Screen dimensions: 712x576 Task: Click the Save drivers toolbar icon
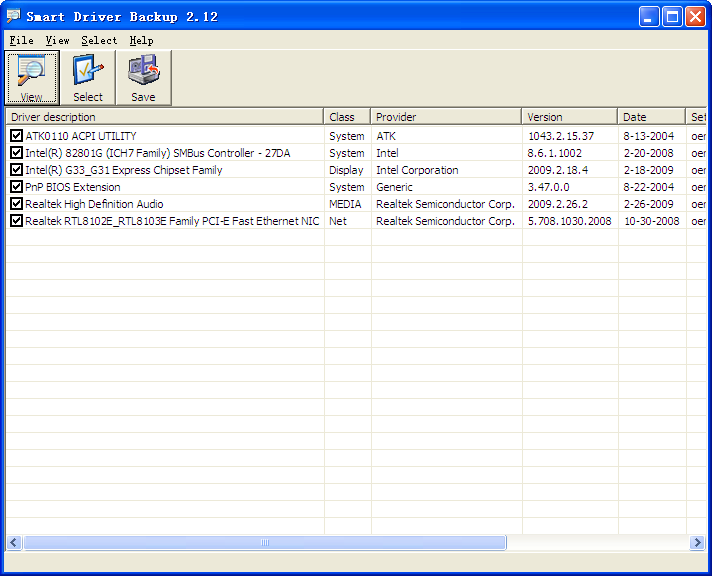[x=143, y=77]
